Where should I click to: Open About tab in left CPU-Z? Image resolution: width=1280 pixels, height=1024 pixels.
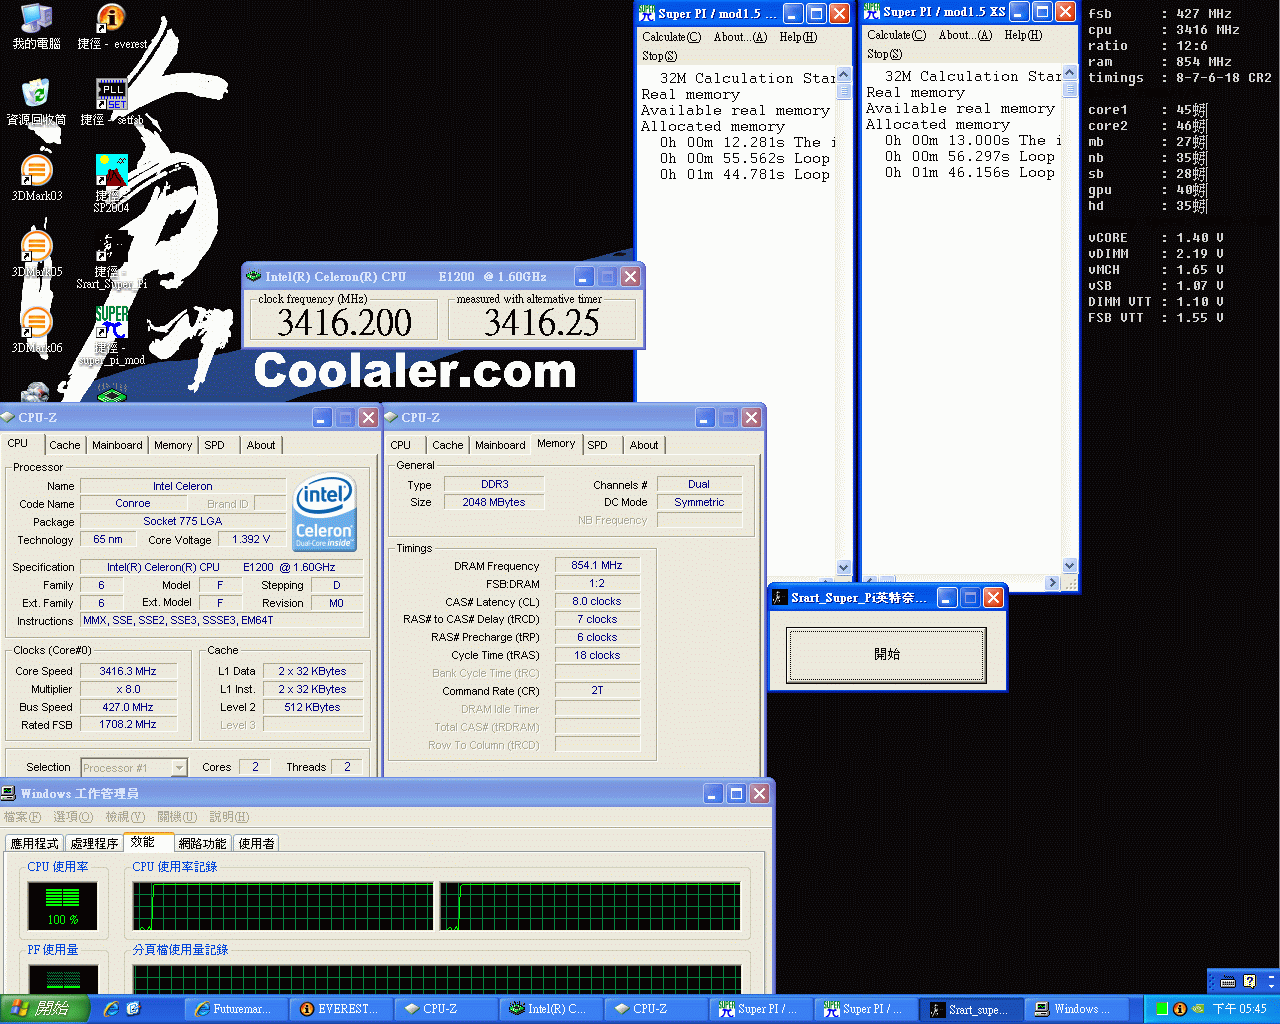[261, 445]
